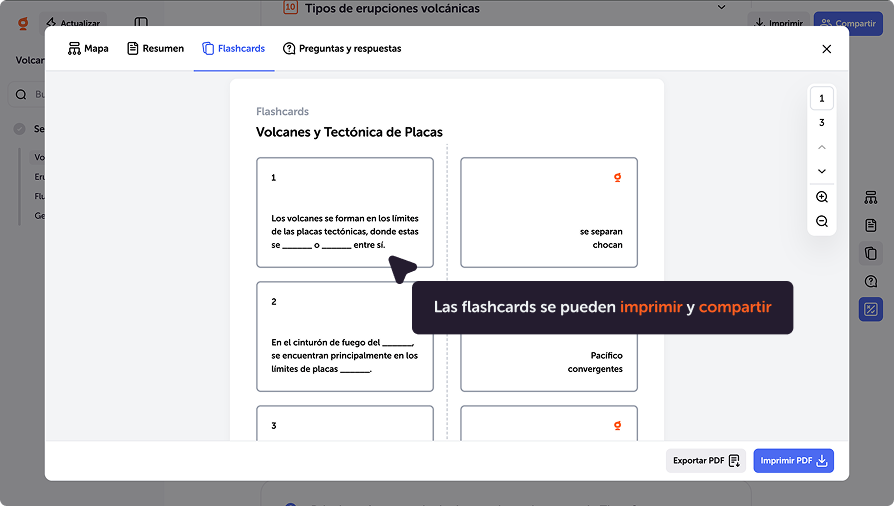Open the summary document icon in right sidebar

pyautogui.click(x=871, y=225)
